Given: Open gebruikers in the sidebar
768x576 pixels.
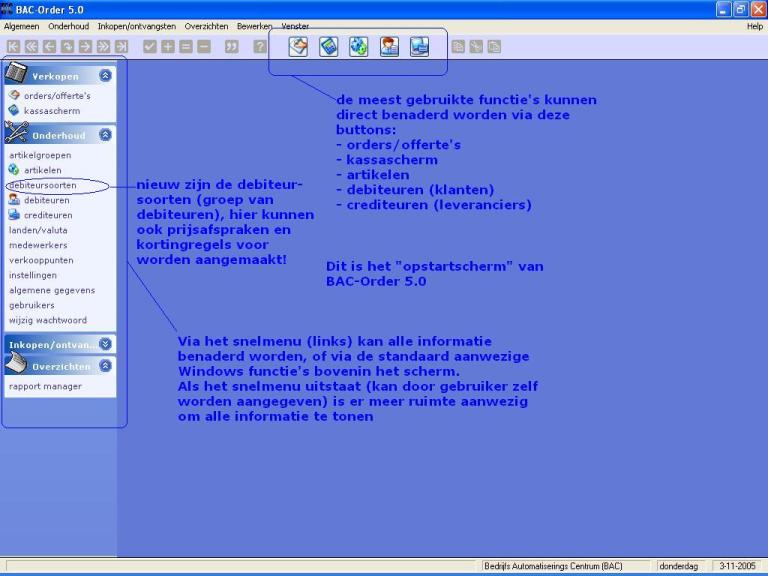Looking at the screenshot, I should coord(32,305).
